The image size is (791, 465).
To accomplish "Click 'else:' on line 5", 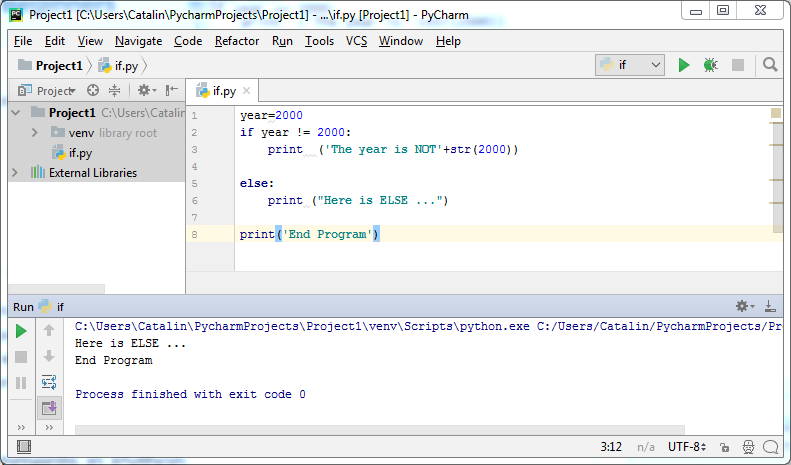I will pyautogui.click(x=257, y=183).
